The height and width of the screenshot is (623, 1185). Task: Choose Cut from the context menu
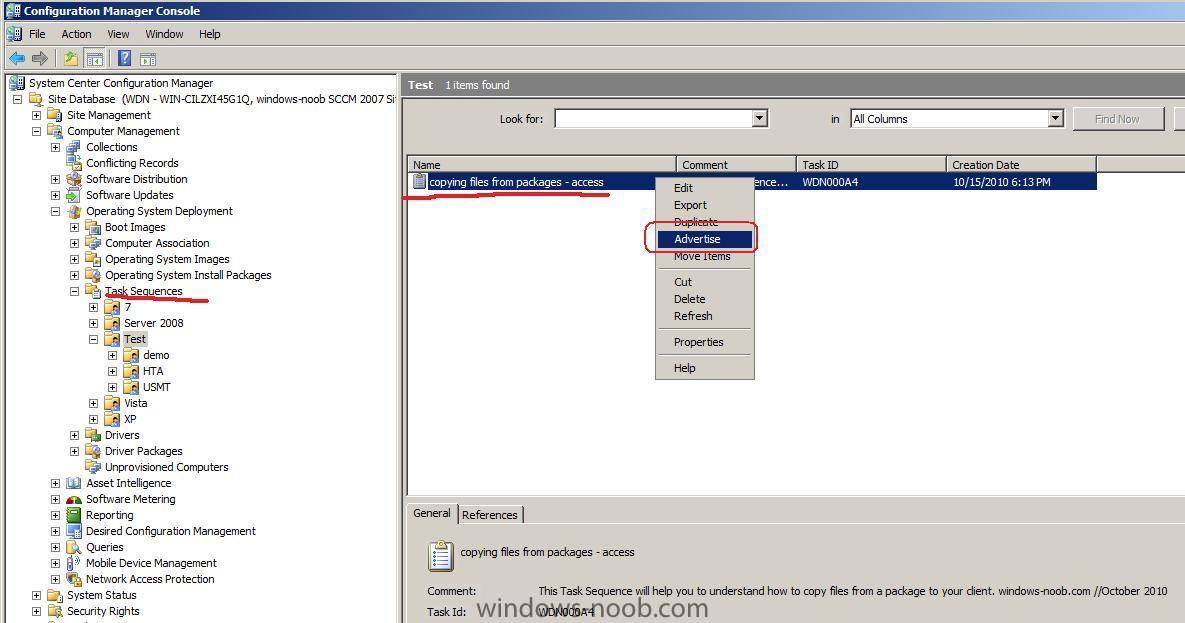click(704, 282)
